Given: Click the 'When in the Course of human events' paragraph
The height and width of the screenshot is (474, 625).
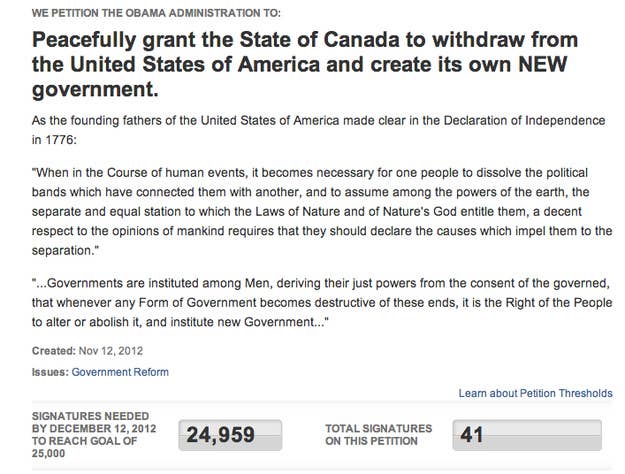Looking at the screenshot, I should click(x=322, y=212).
